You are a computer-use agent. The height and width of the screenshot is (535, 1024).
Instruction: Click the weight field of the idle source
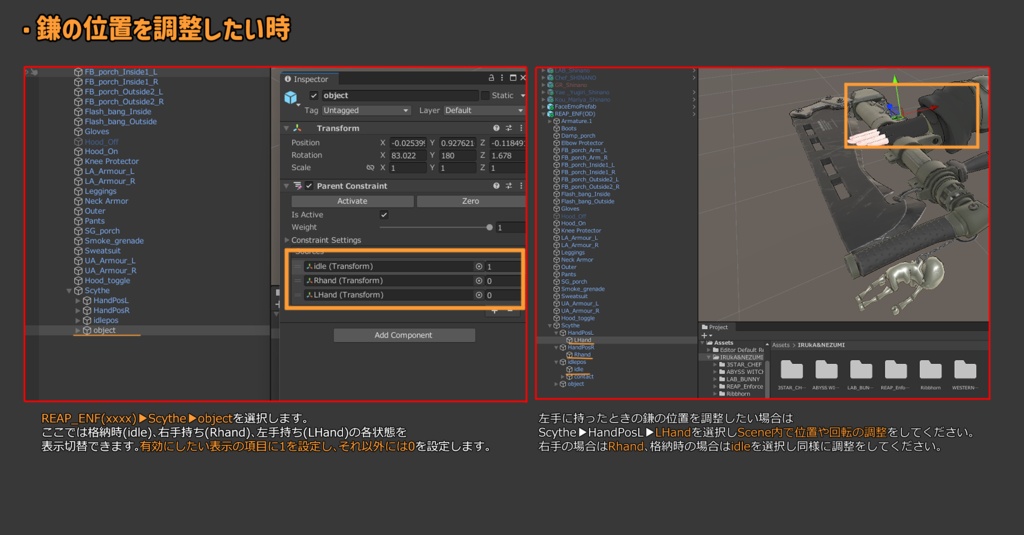[502, 267]
